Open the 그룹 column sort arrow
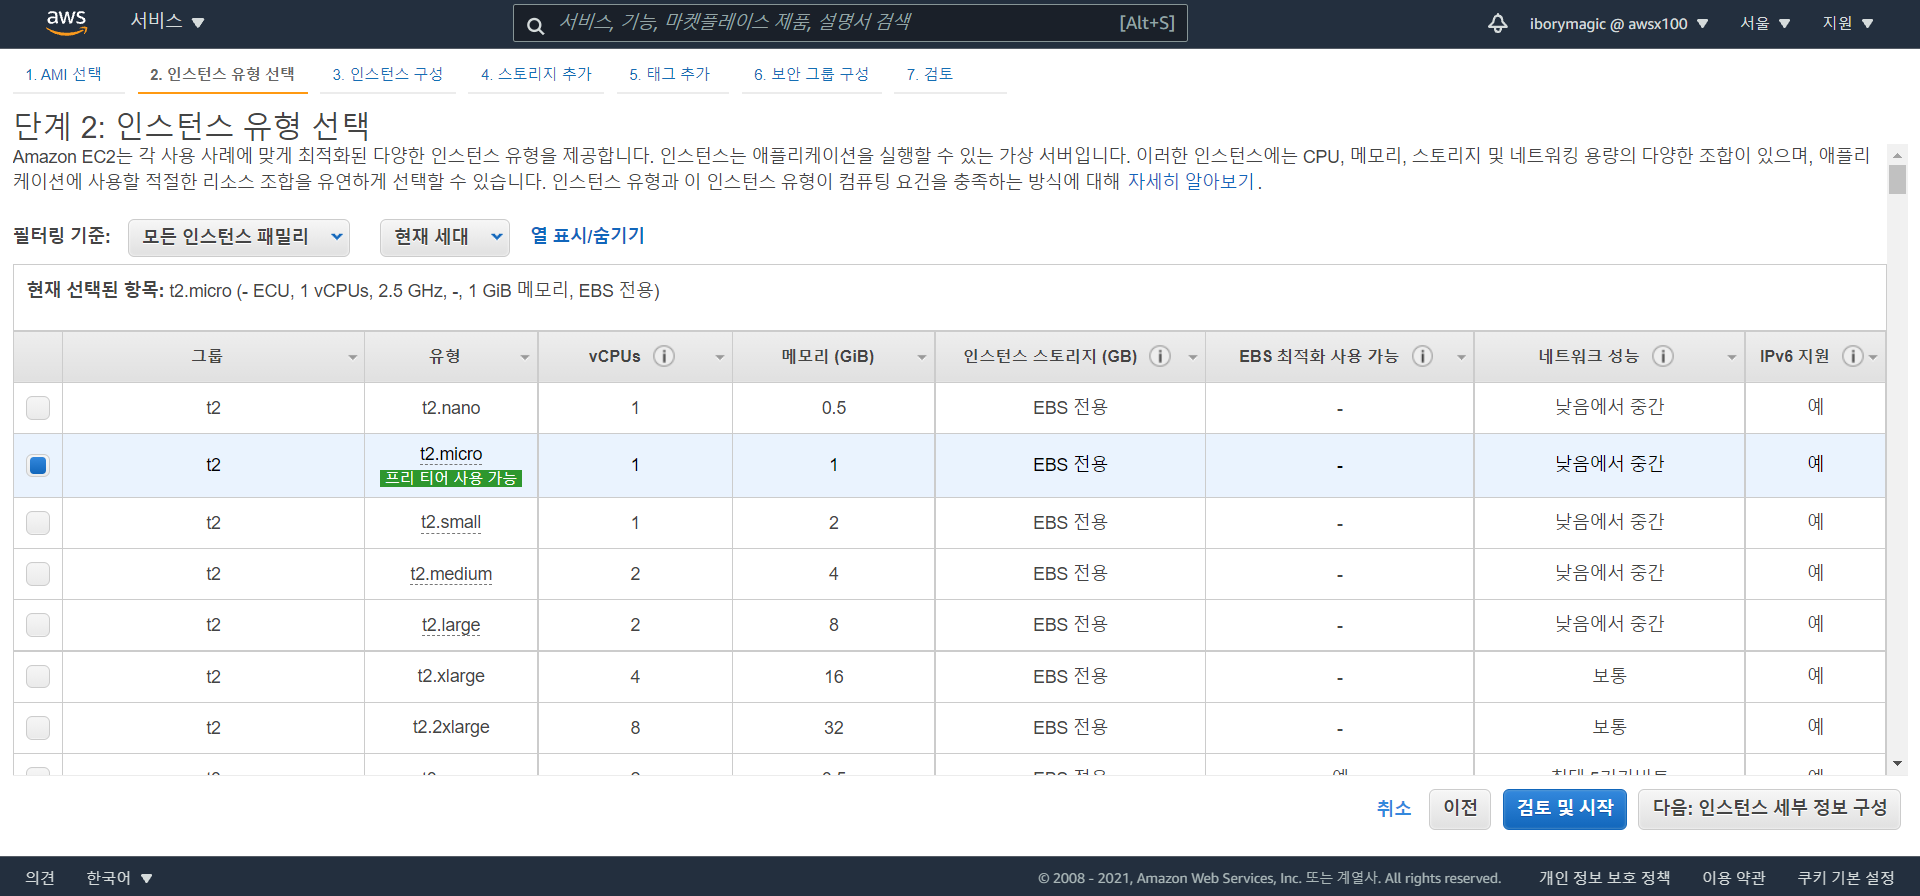Screen dimensions: 1920x896 coord(352,357)
